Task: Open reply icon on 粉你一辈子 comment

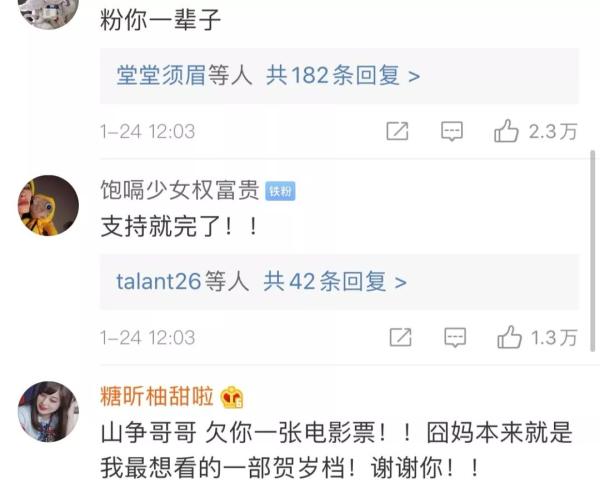Action: 452,131
